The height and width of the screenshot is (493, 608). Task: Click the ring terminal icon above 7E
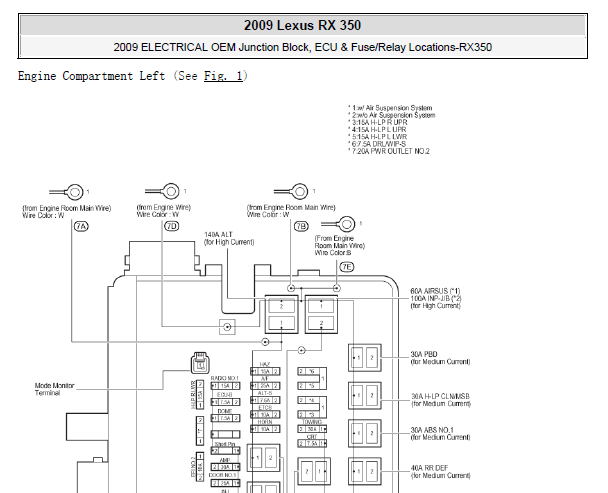tap(338, 224)
